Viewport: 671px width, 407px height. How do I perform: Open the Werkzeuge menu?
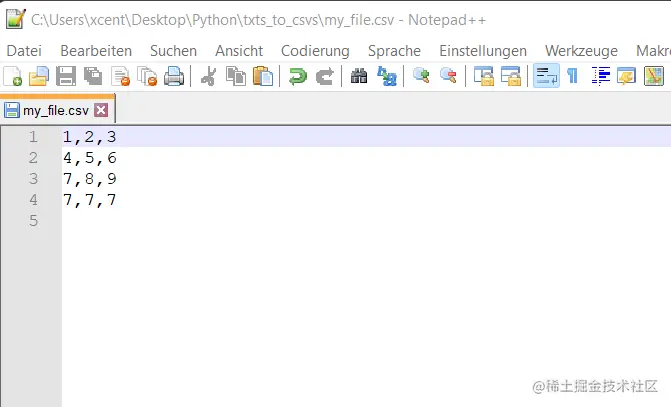[581, 51]
